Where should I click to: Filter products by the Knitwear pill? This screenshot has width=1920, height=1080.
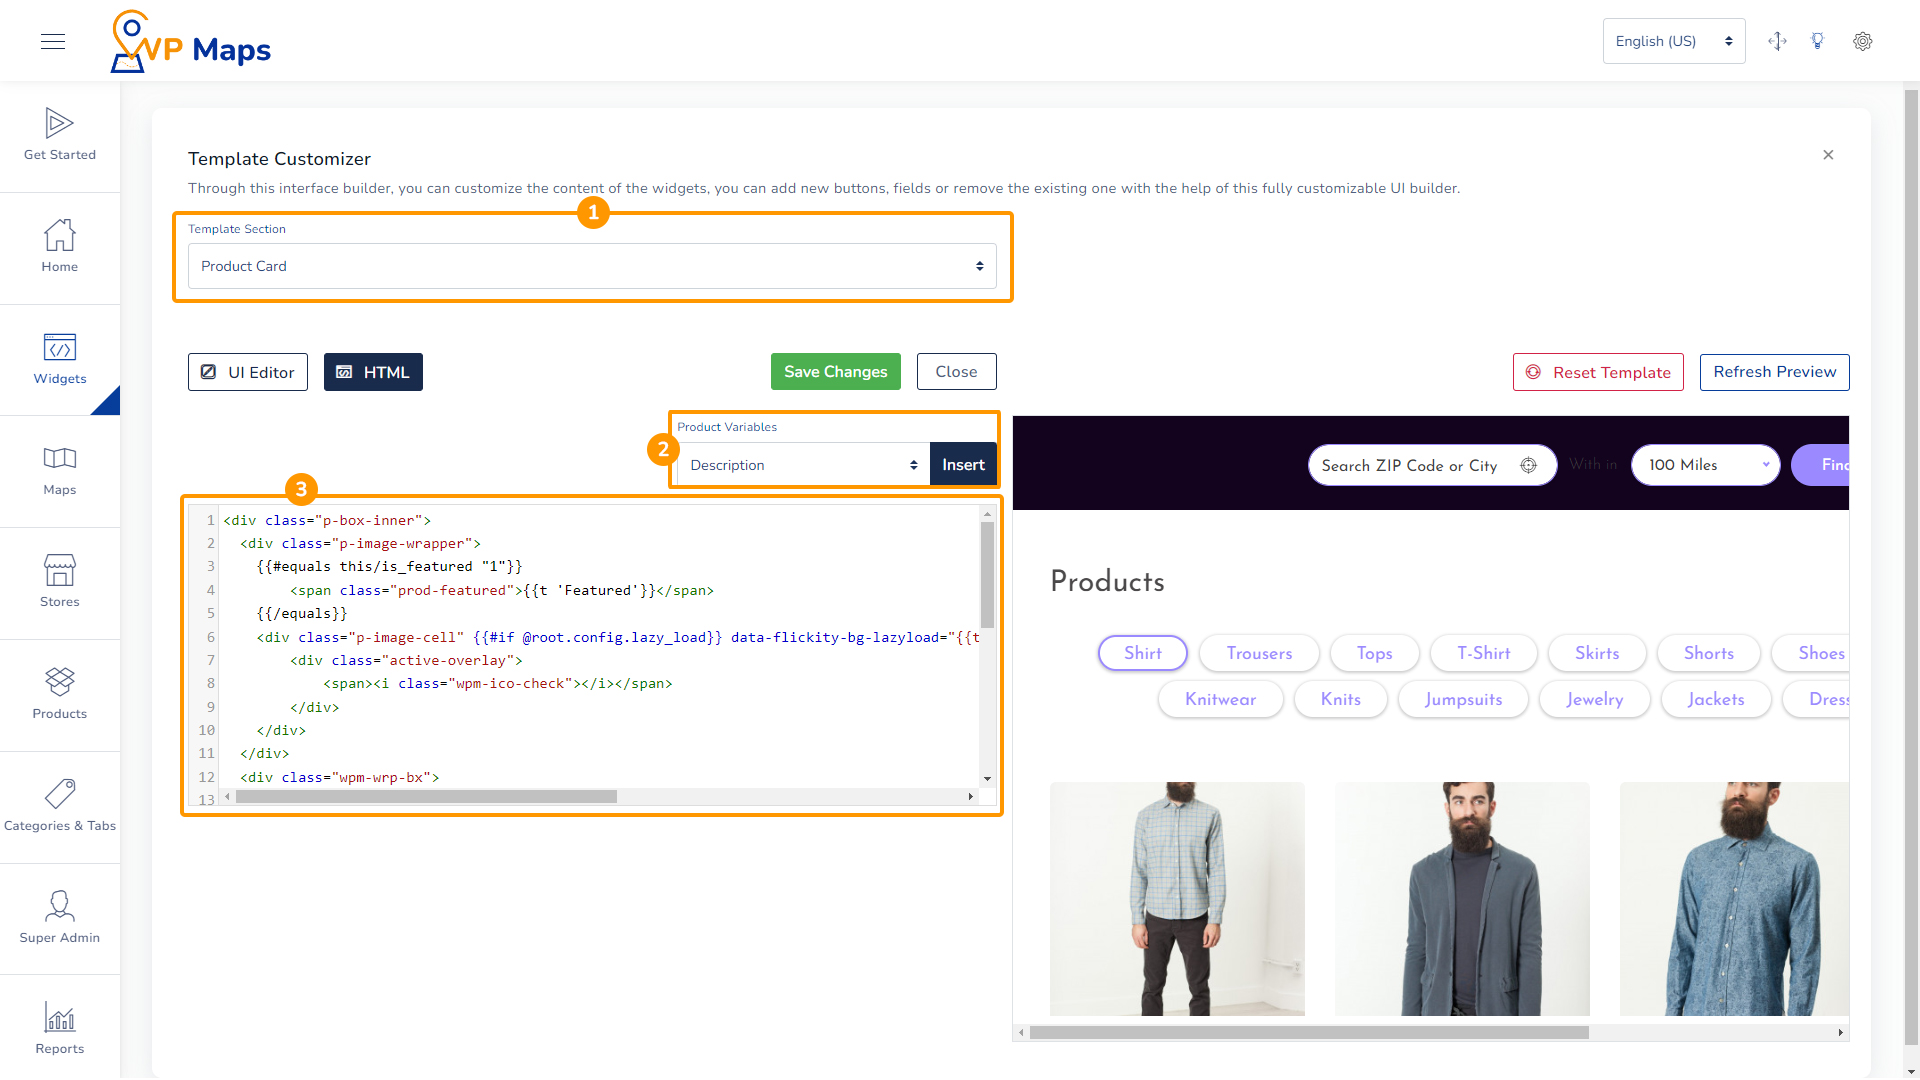[x=1220, y=699]
